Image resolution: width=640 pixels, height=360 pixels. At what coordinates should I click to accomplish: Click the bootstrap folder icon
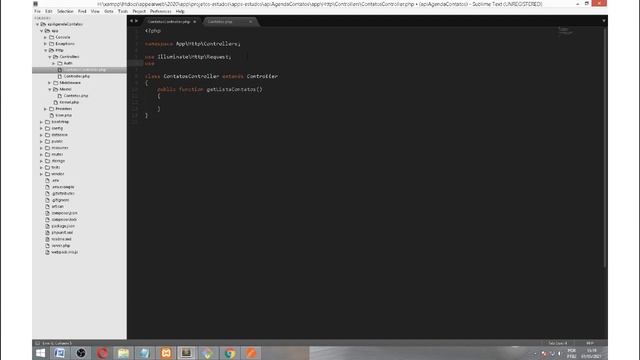pyautogui.click(x=47, y=122)
